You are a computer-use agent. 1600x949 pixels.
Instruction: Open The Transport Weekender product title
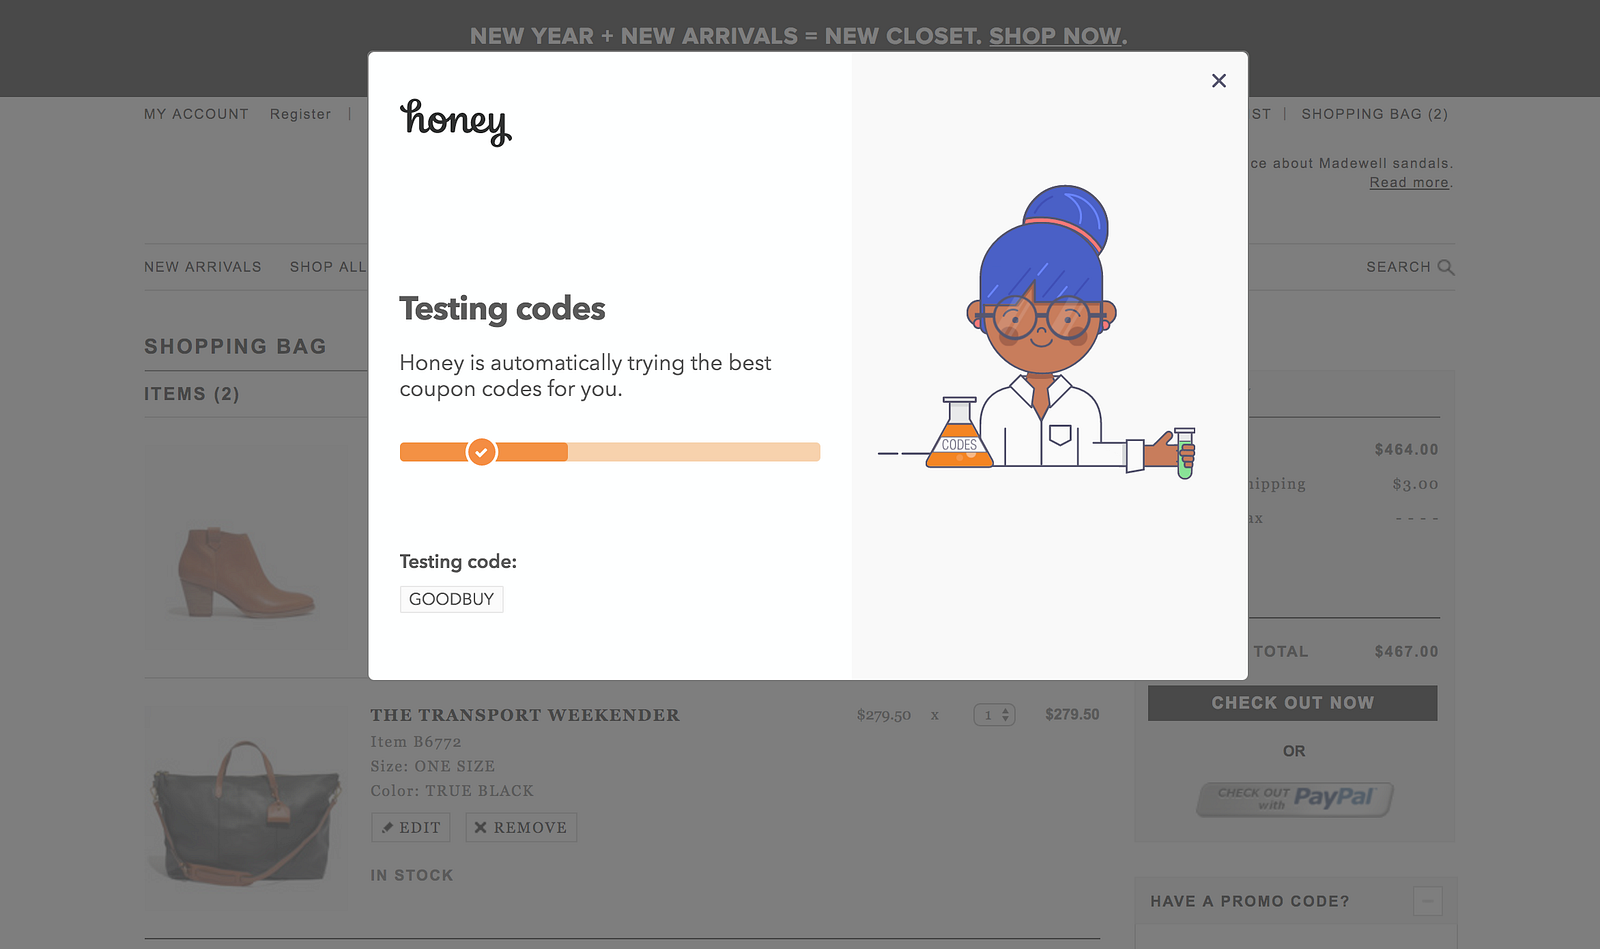click(525, 715)
